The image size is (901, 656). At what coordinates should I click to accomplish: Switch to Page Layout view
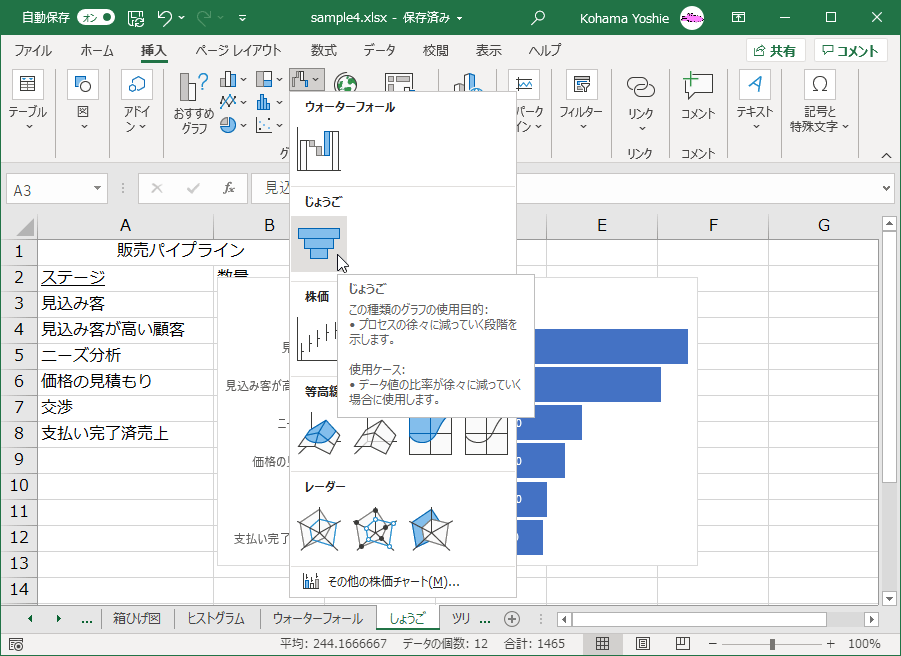(x=642, y=643)
